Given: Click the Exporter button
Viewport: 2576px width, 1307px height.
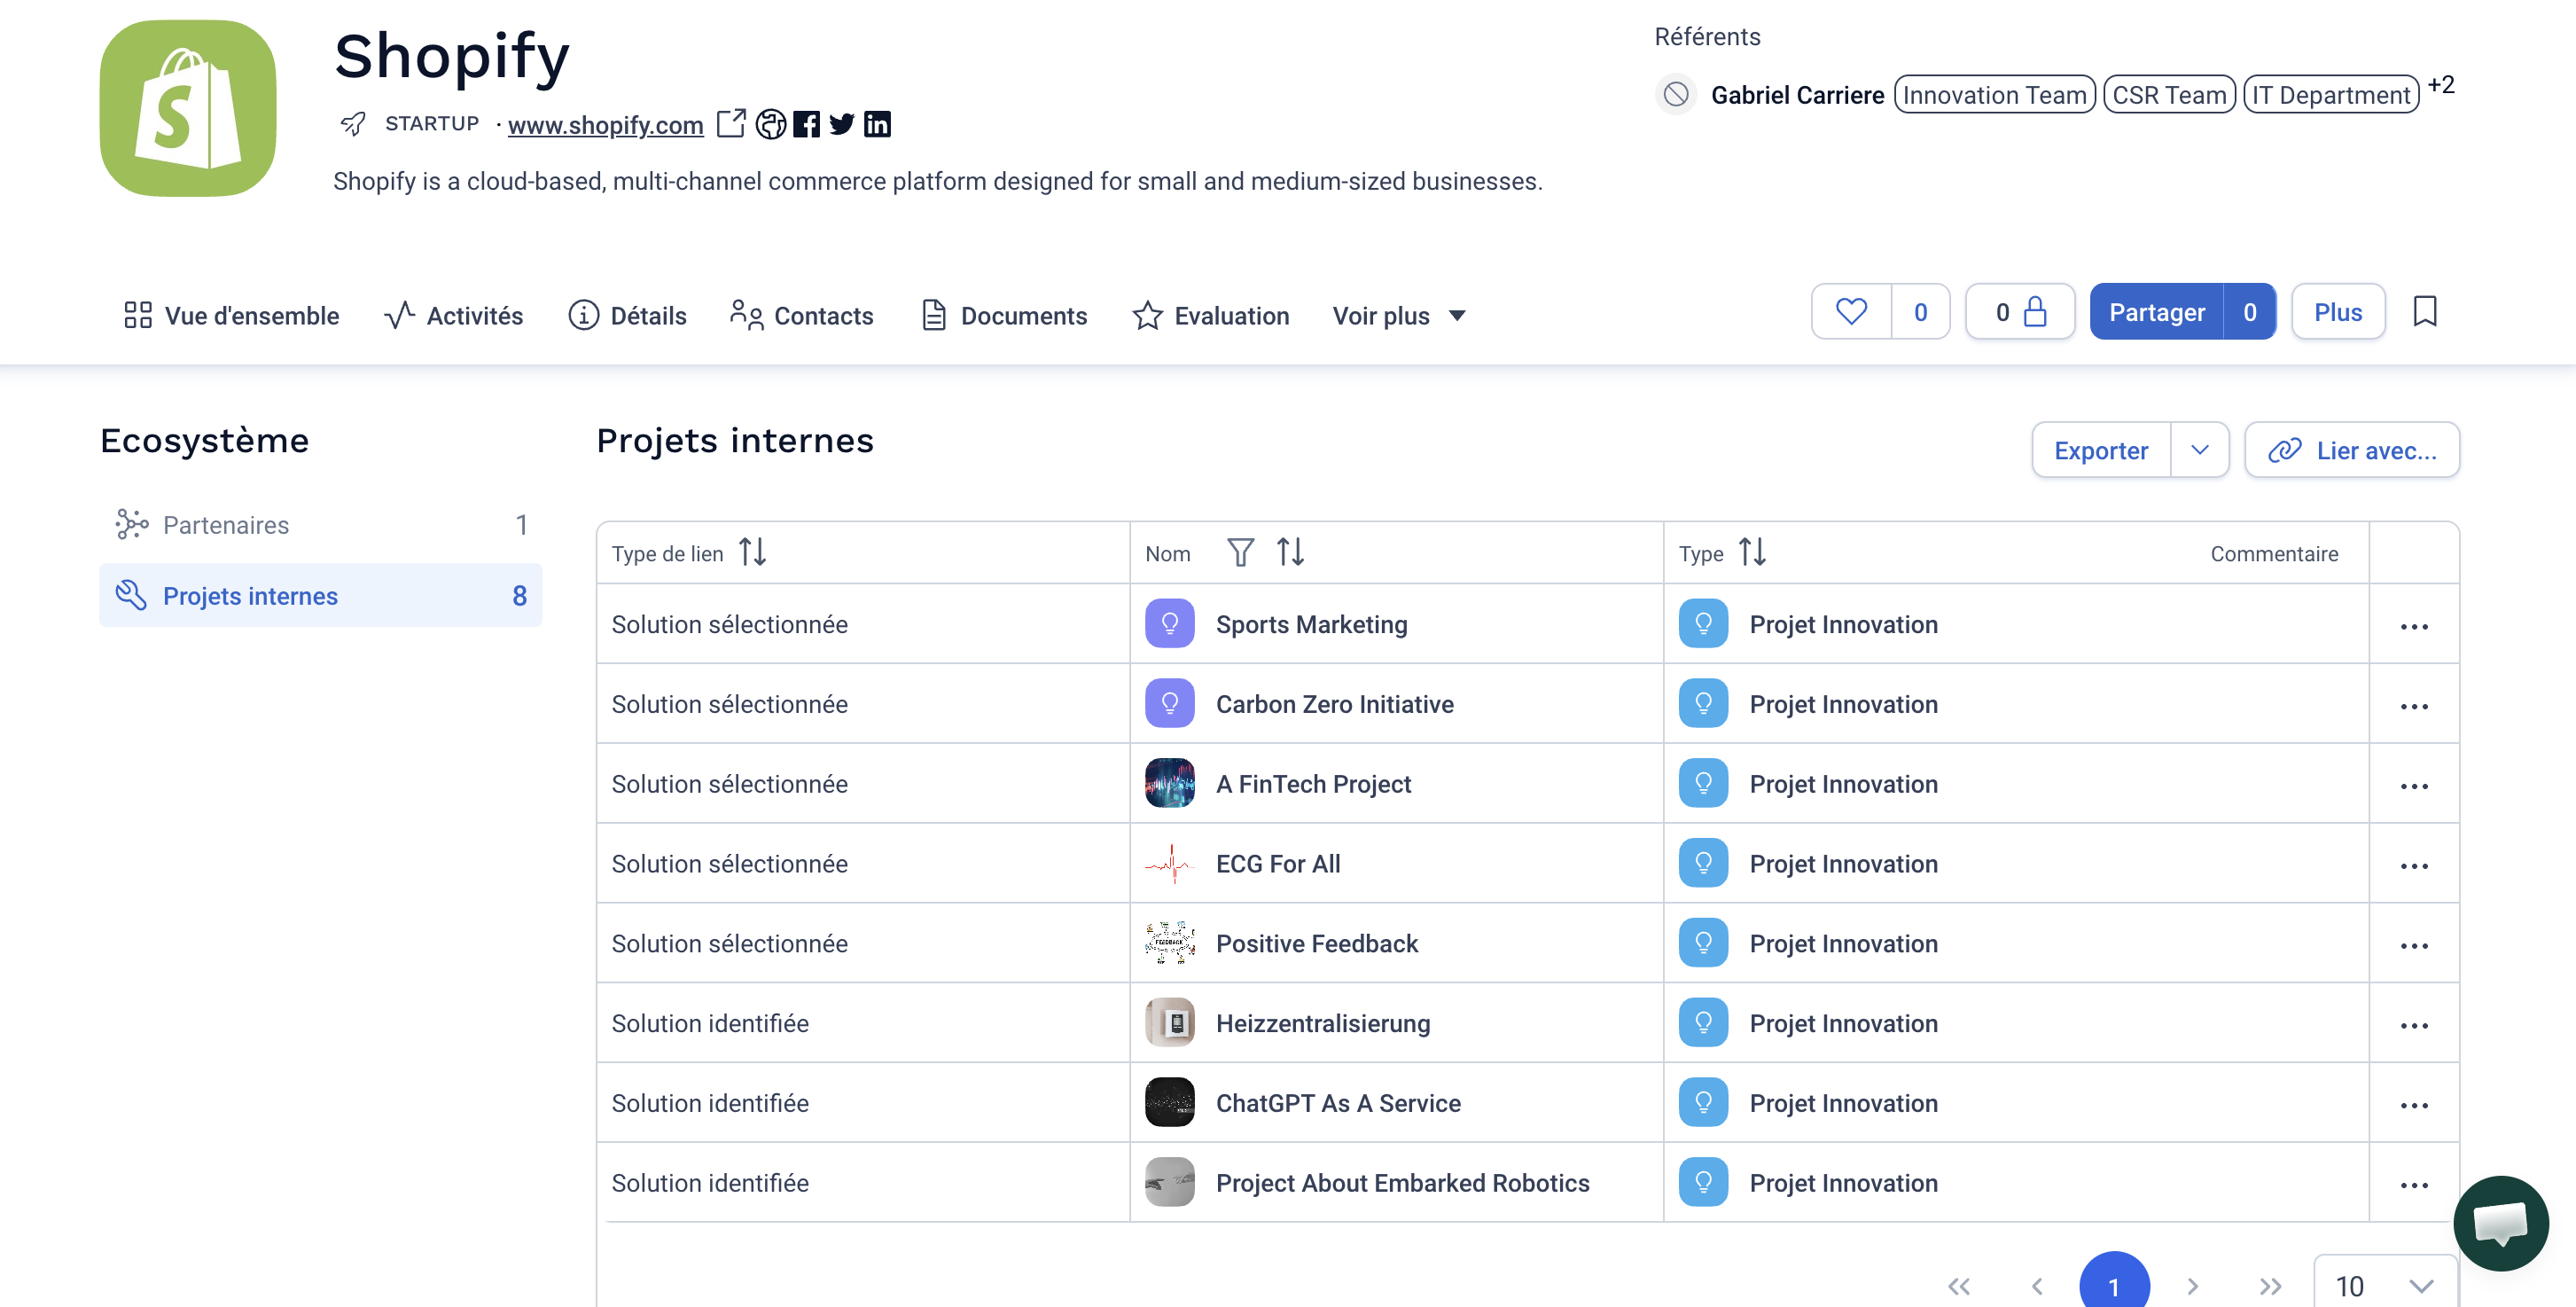Looking at the screenshot, I should coord(2101,450).
